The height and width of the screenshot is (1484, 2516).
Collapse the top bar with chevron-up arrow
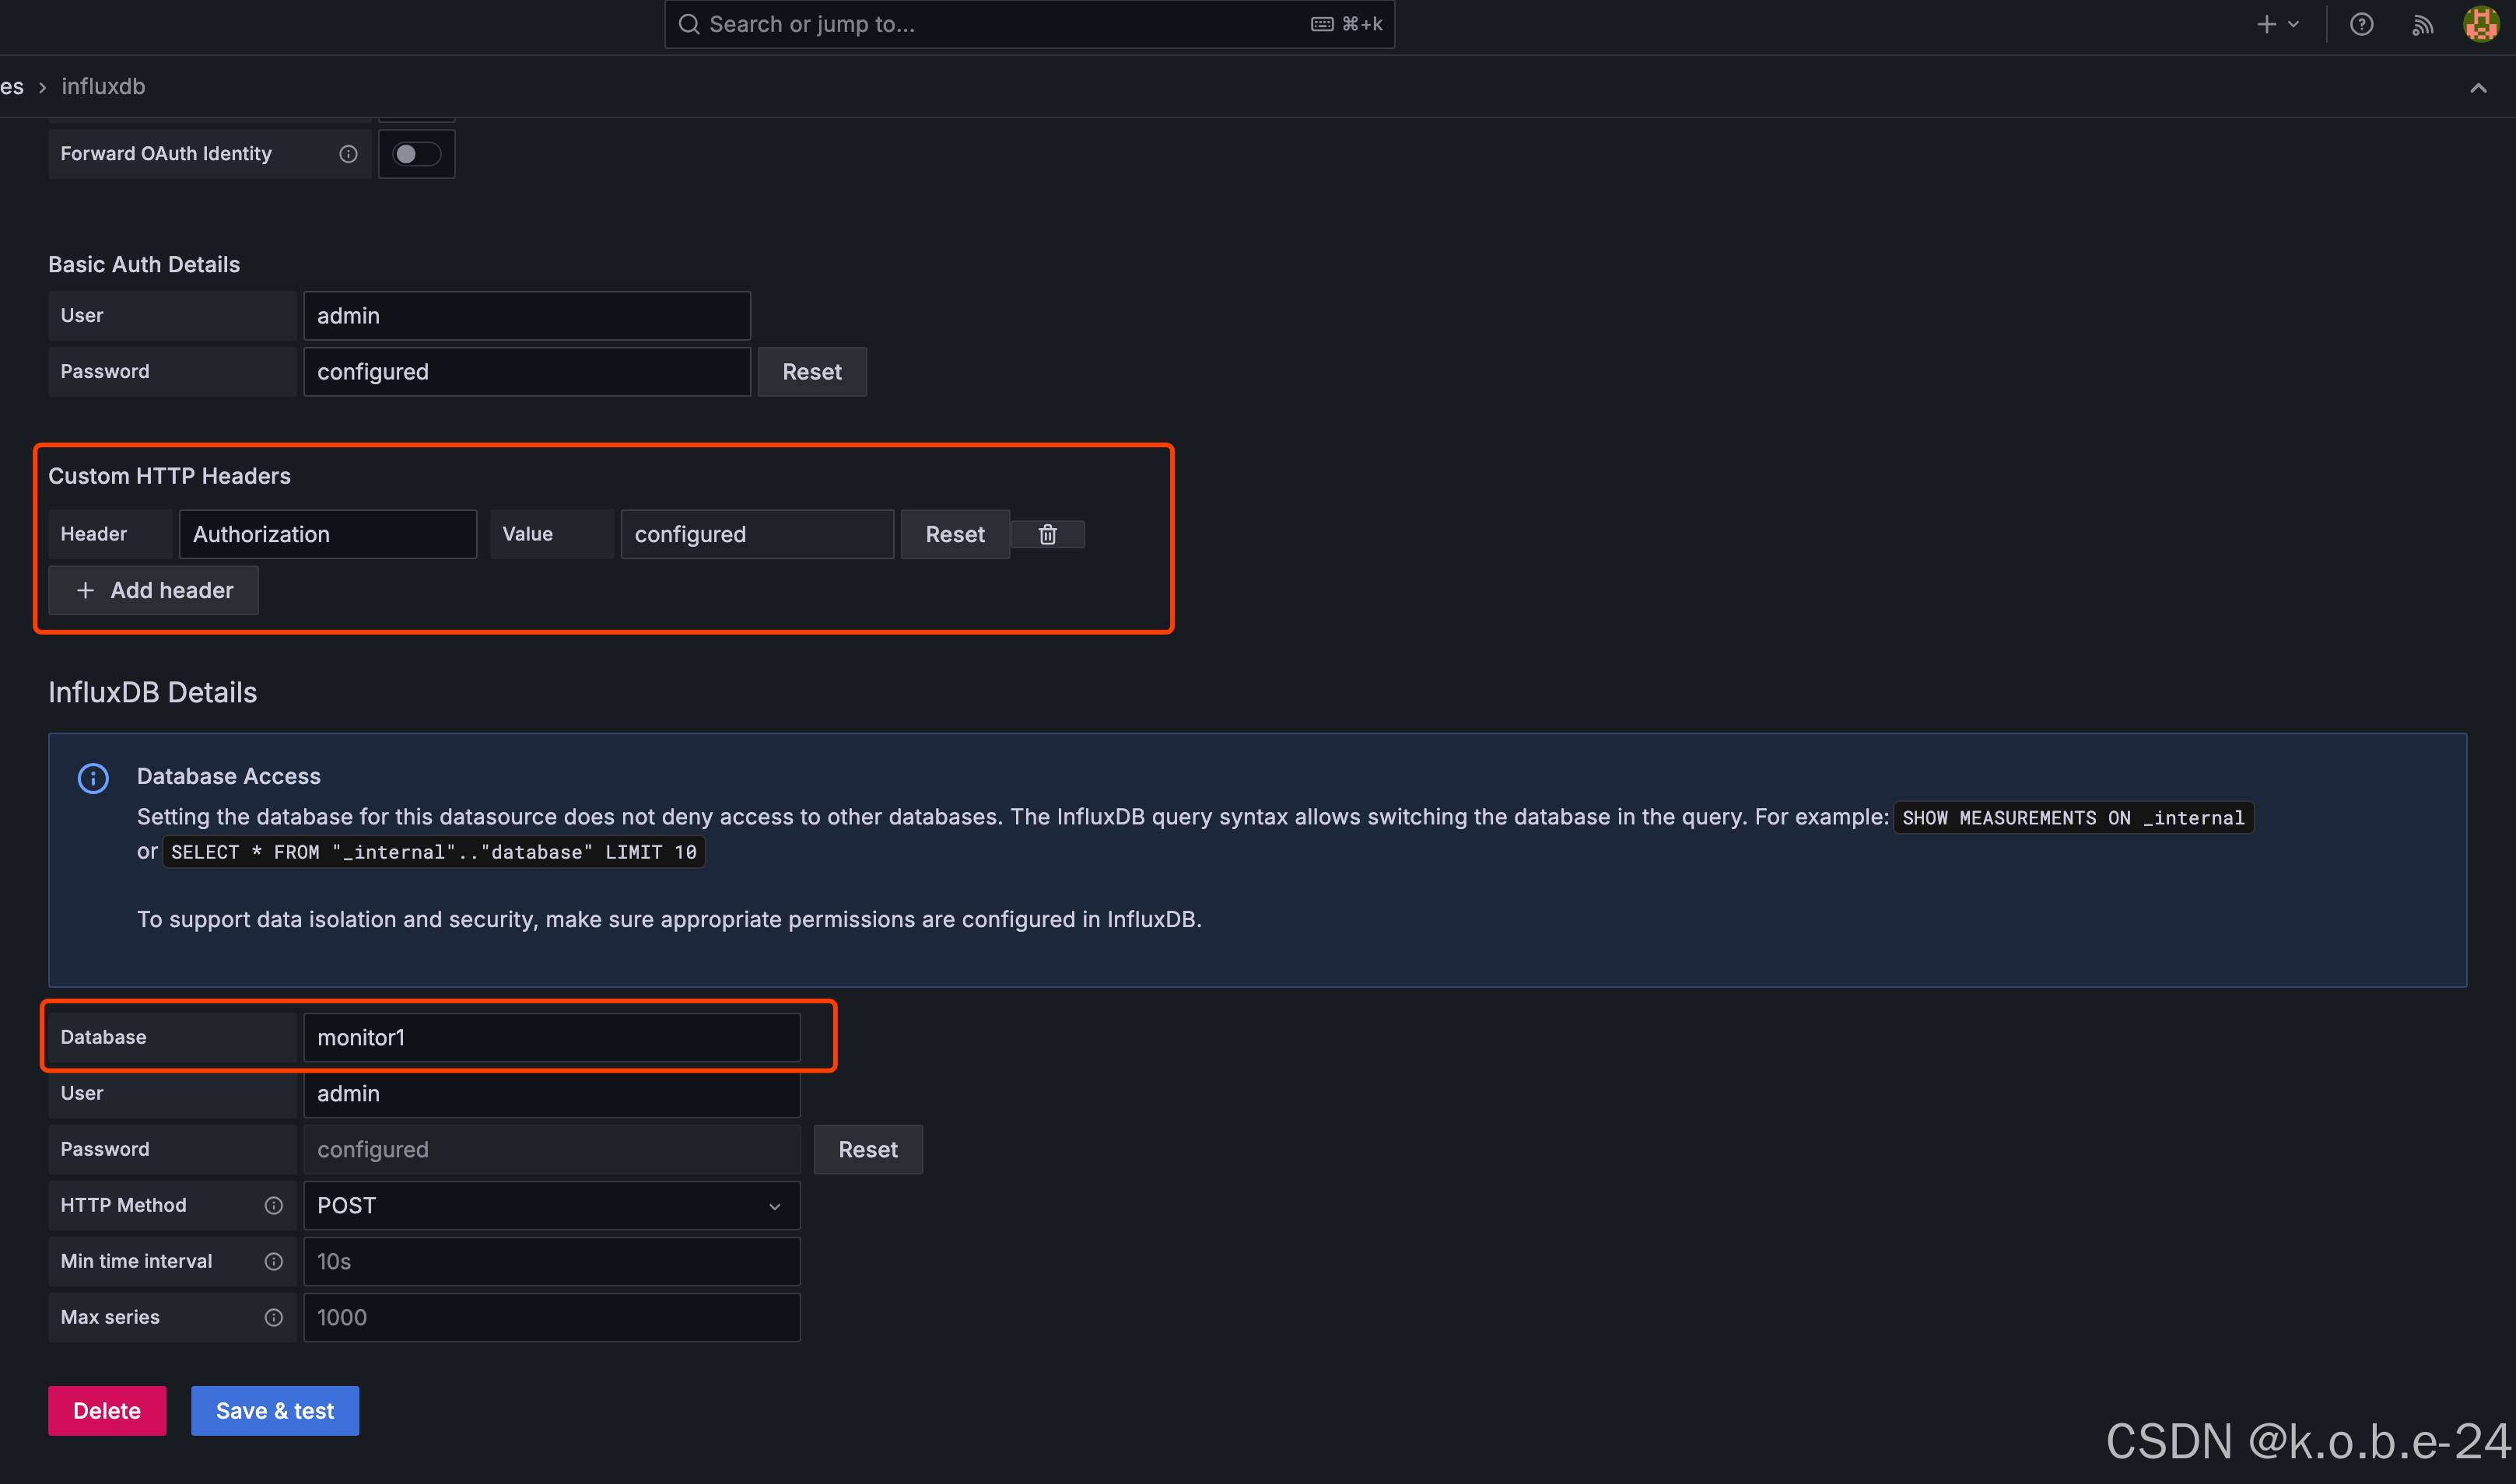[x=2478, y=88]
